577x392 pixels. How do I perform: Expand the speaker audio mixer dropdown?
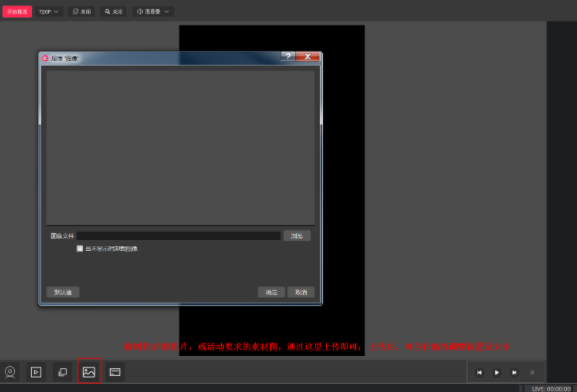[153, 12]
